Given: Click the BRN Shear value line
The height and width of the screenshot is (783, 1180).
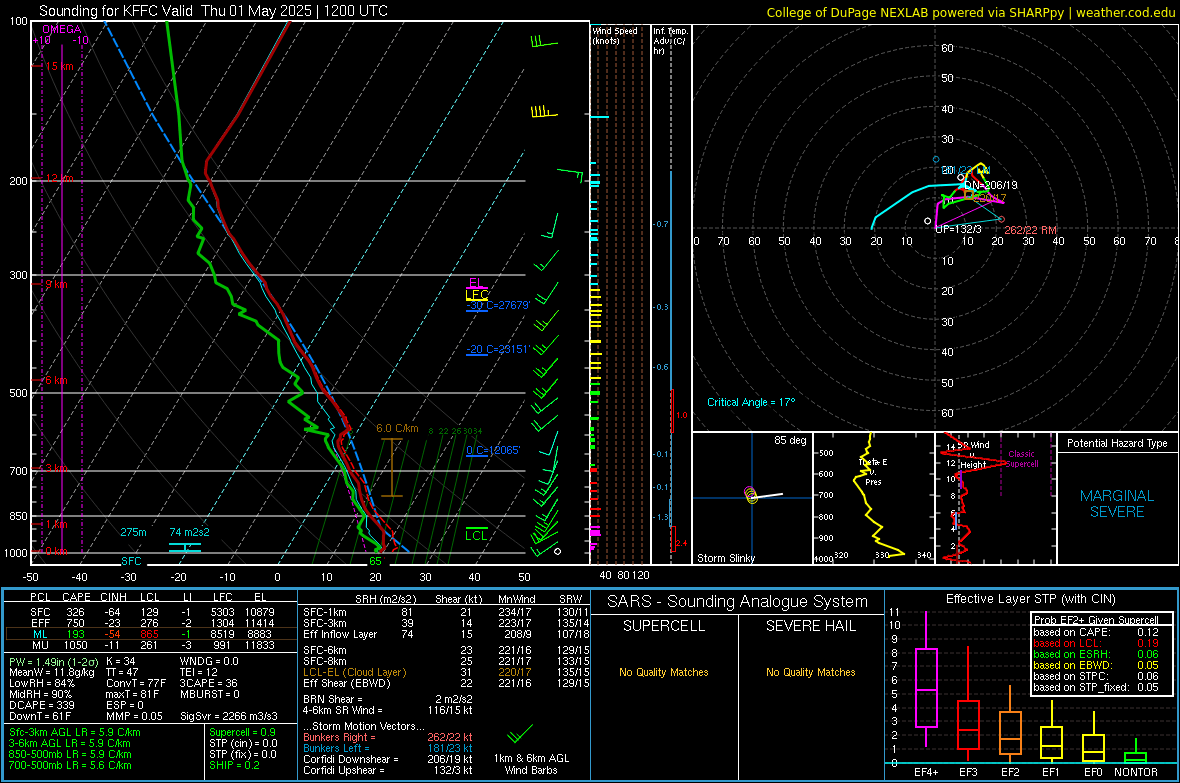Looking at the screenshot, I should 388,699.
